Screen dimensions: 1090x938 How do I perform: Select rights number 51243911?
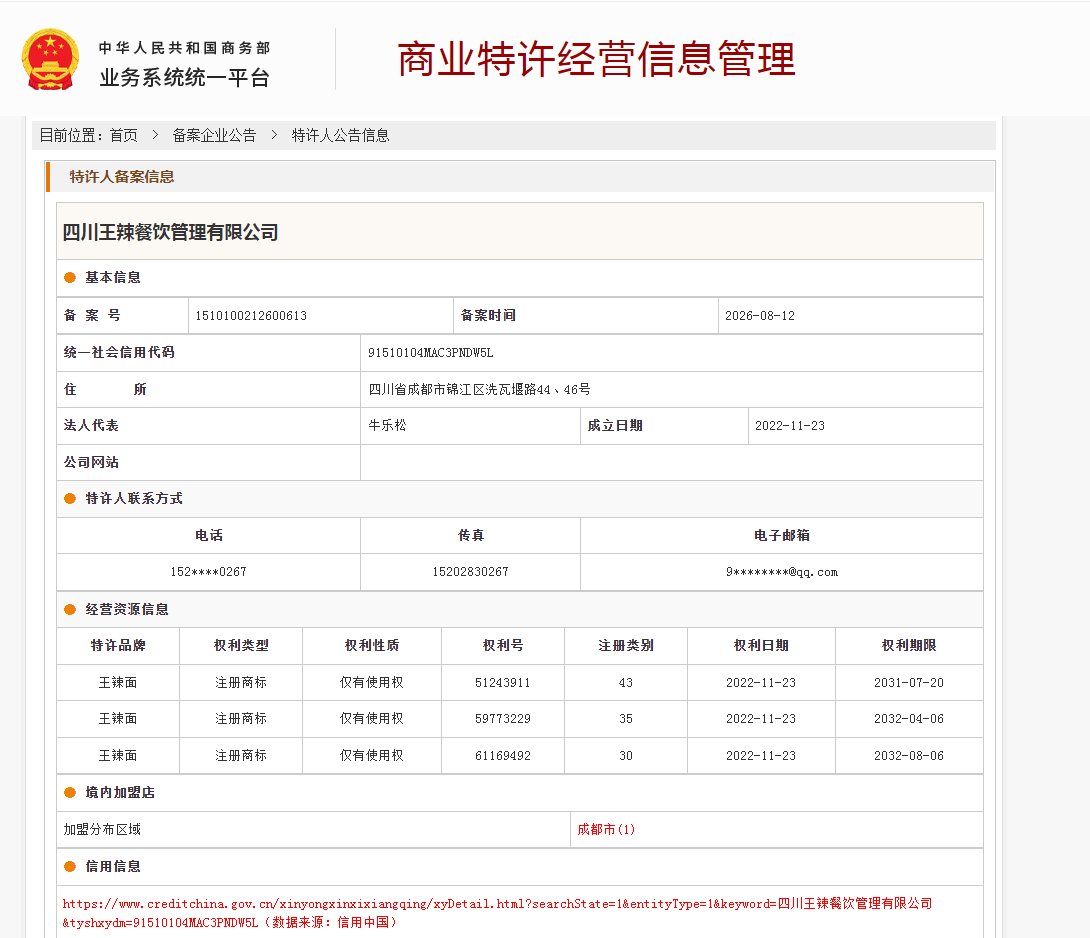tap(503, 683)
